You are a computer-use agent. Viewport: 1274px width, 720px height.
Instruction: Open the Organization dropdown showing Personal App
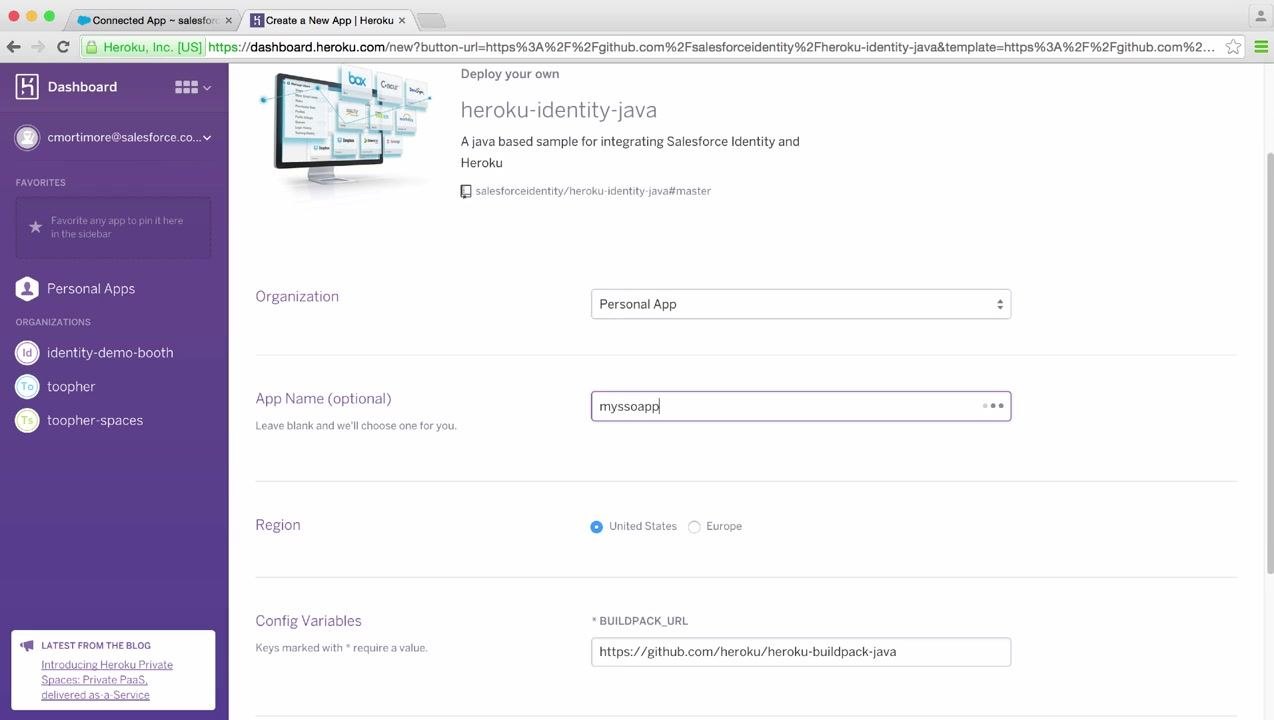801,304
